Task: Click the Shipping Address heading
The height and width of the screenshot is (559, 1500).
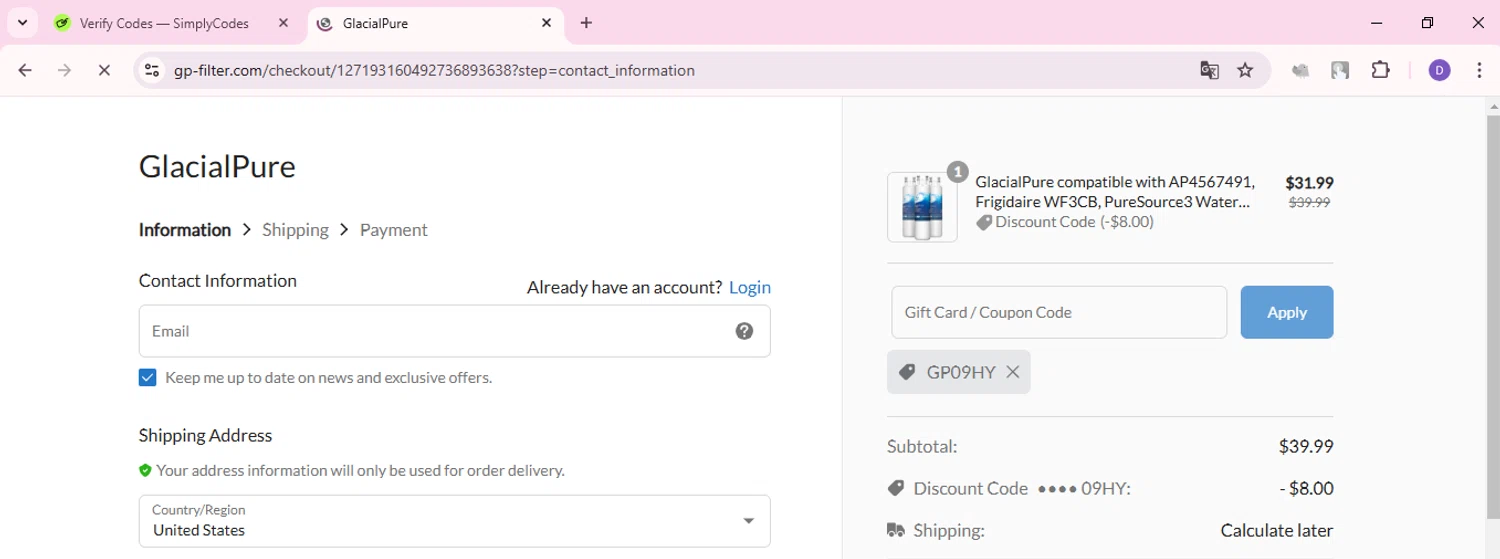Action: coord(205,435)
